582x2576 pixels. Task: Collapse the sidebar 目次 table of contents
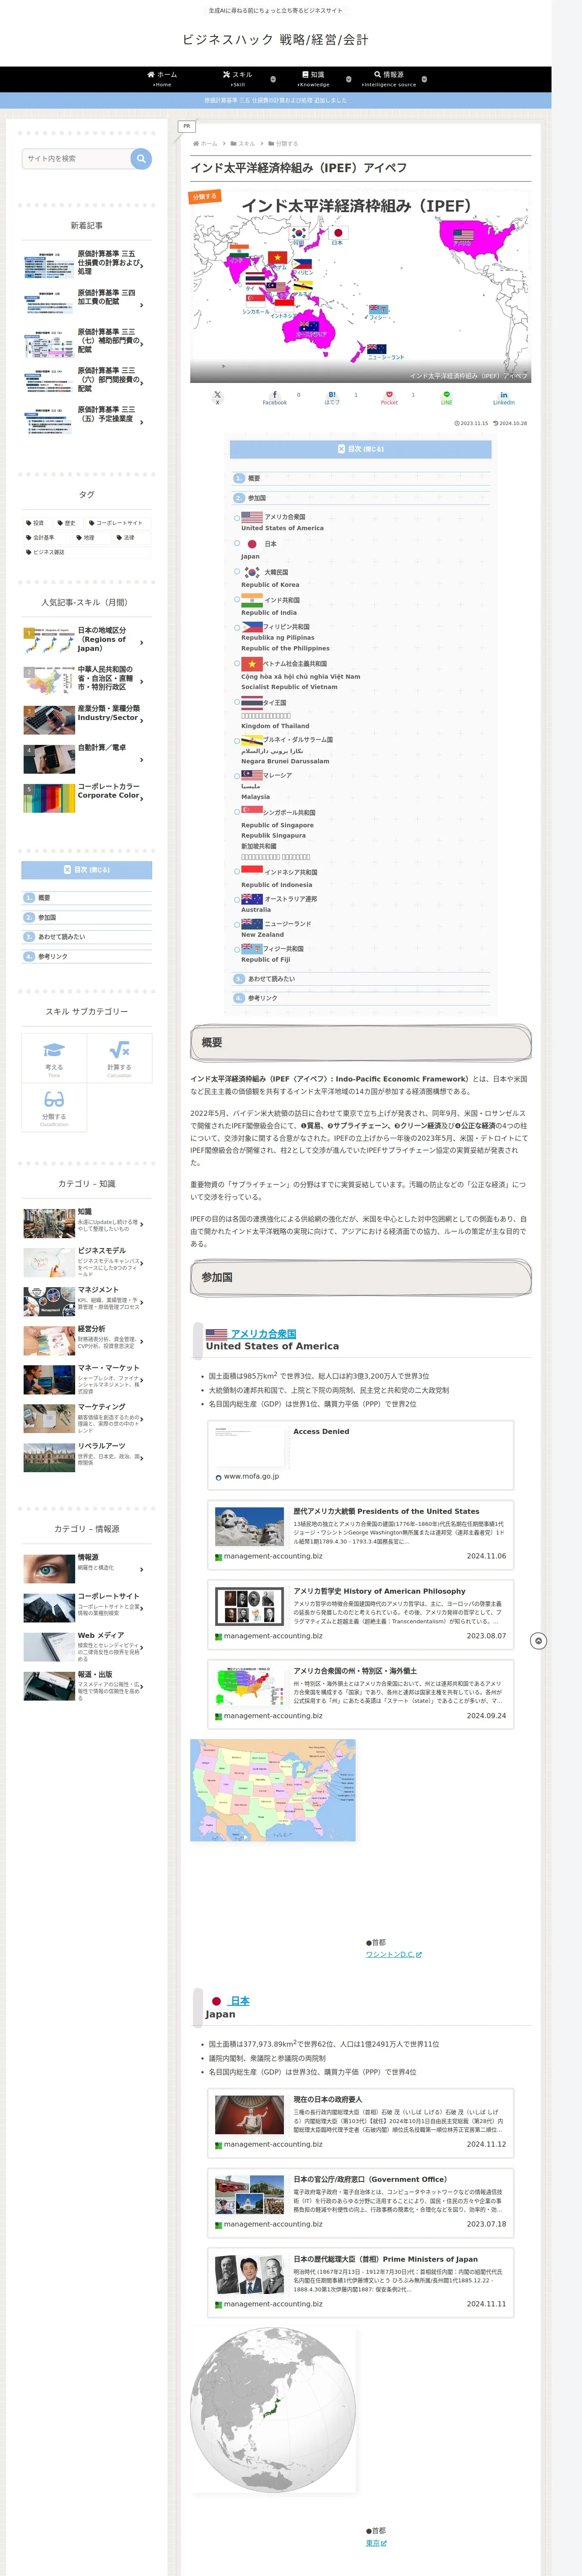(87, 870)
